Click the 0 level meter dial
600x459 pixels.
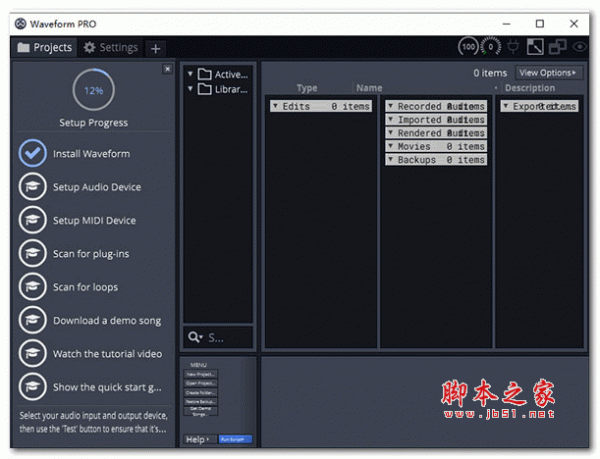(491, 47)
